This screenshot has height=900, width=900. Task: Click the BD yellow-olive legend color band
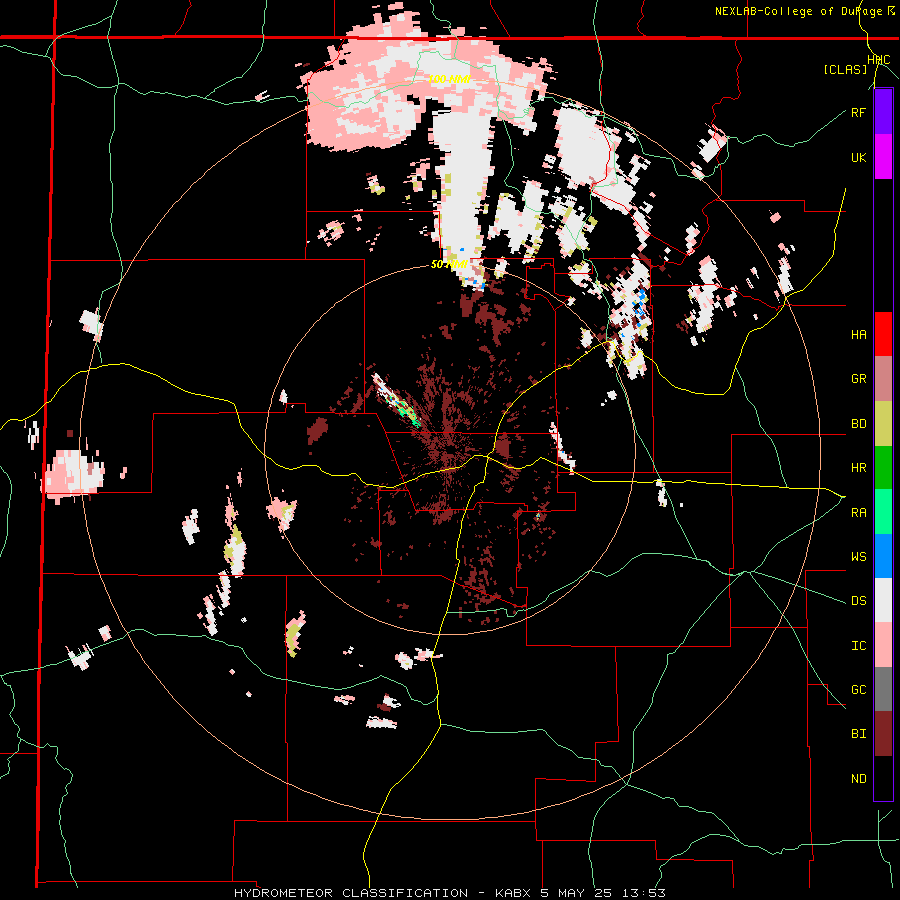tap(883, 424)
